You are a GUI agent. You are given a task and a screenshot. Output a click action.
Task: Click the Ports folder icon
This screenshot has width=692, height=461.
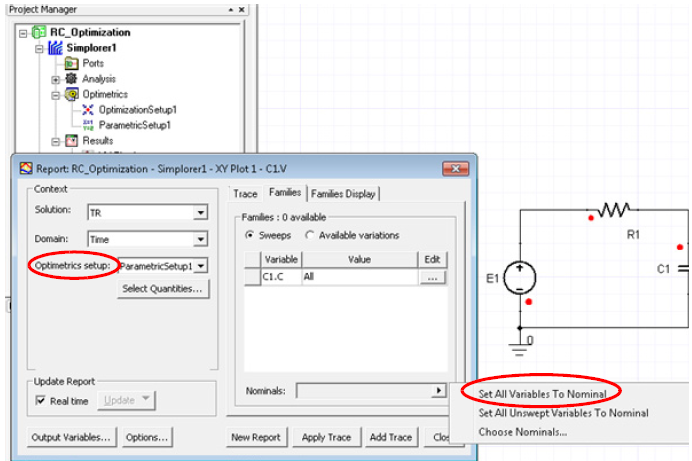click(x=71, y=64)
